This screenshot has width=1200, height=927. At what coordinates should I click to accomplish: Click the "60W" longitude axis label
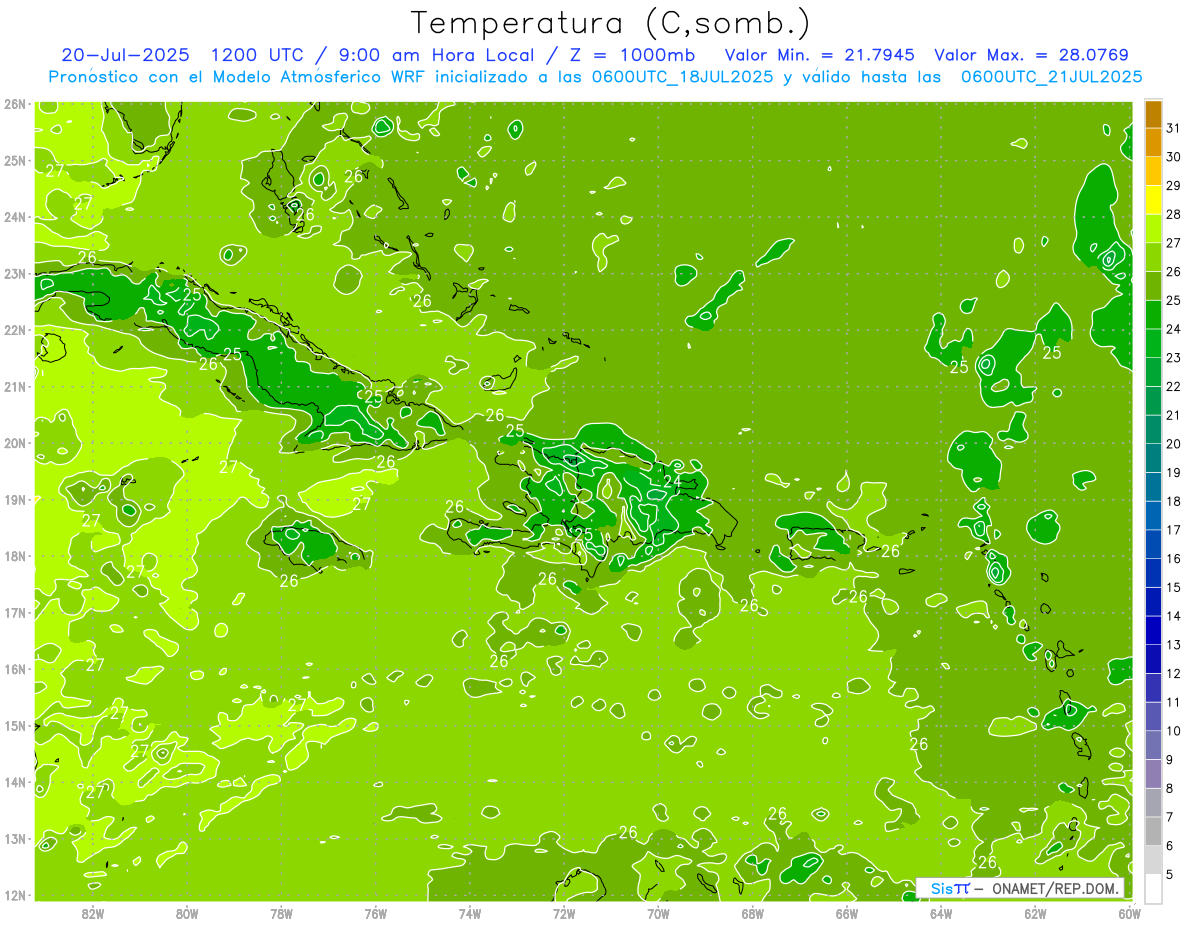(x=1129, y=913)
